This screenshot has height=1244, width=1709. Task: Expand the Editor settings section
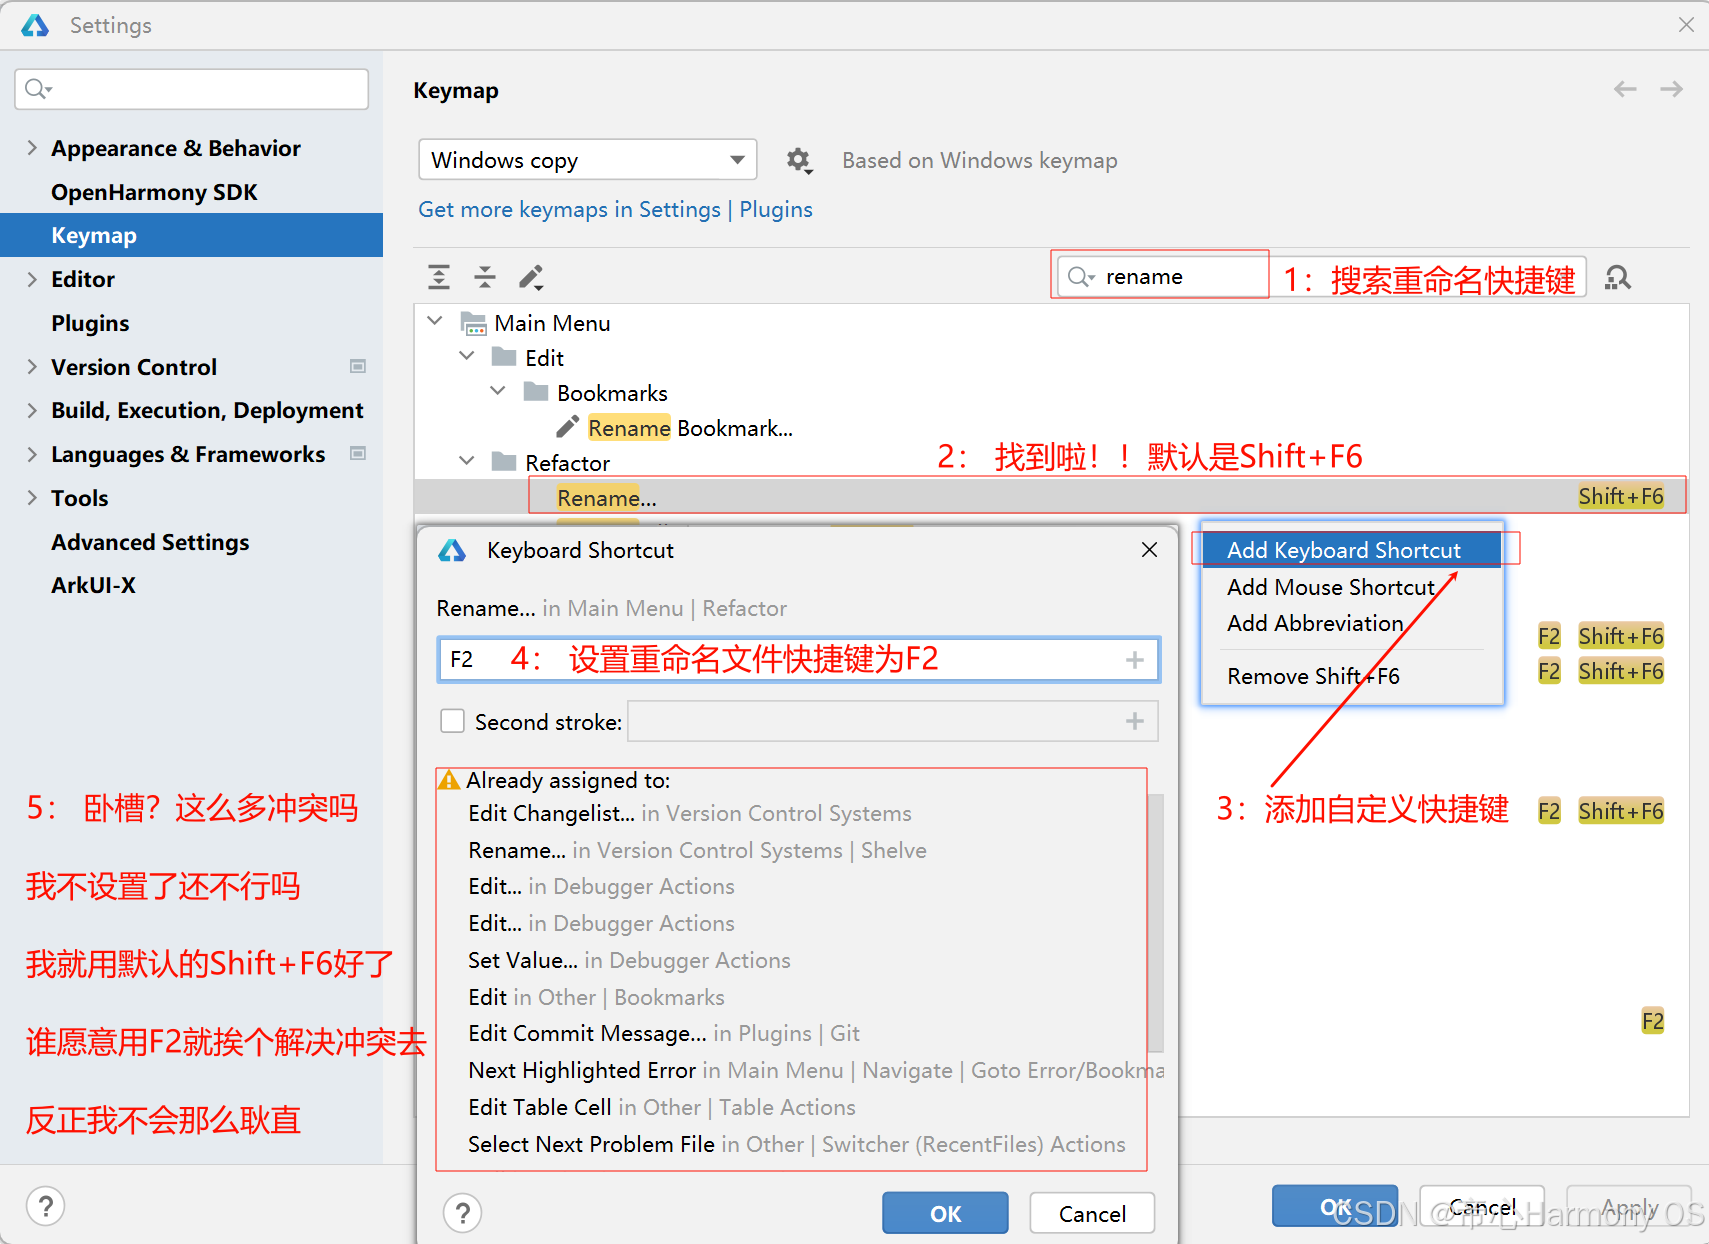coord(32,279)
